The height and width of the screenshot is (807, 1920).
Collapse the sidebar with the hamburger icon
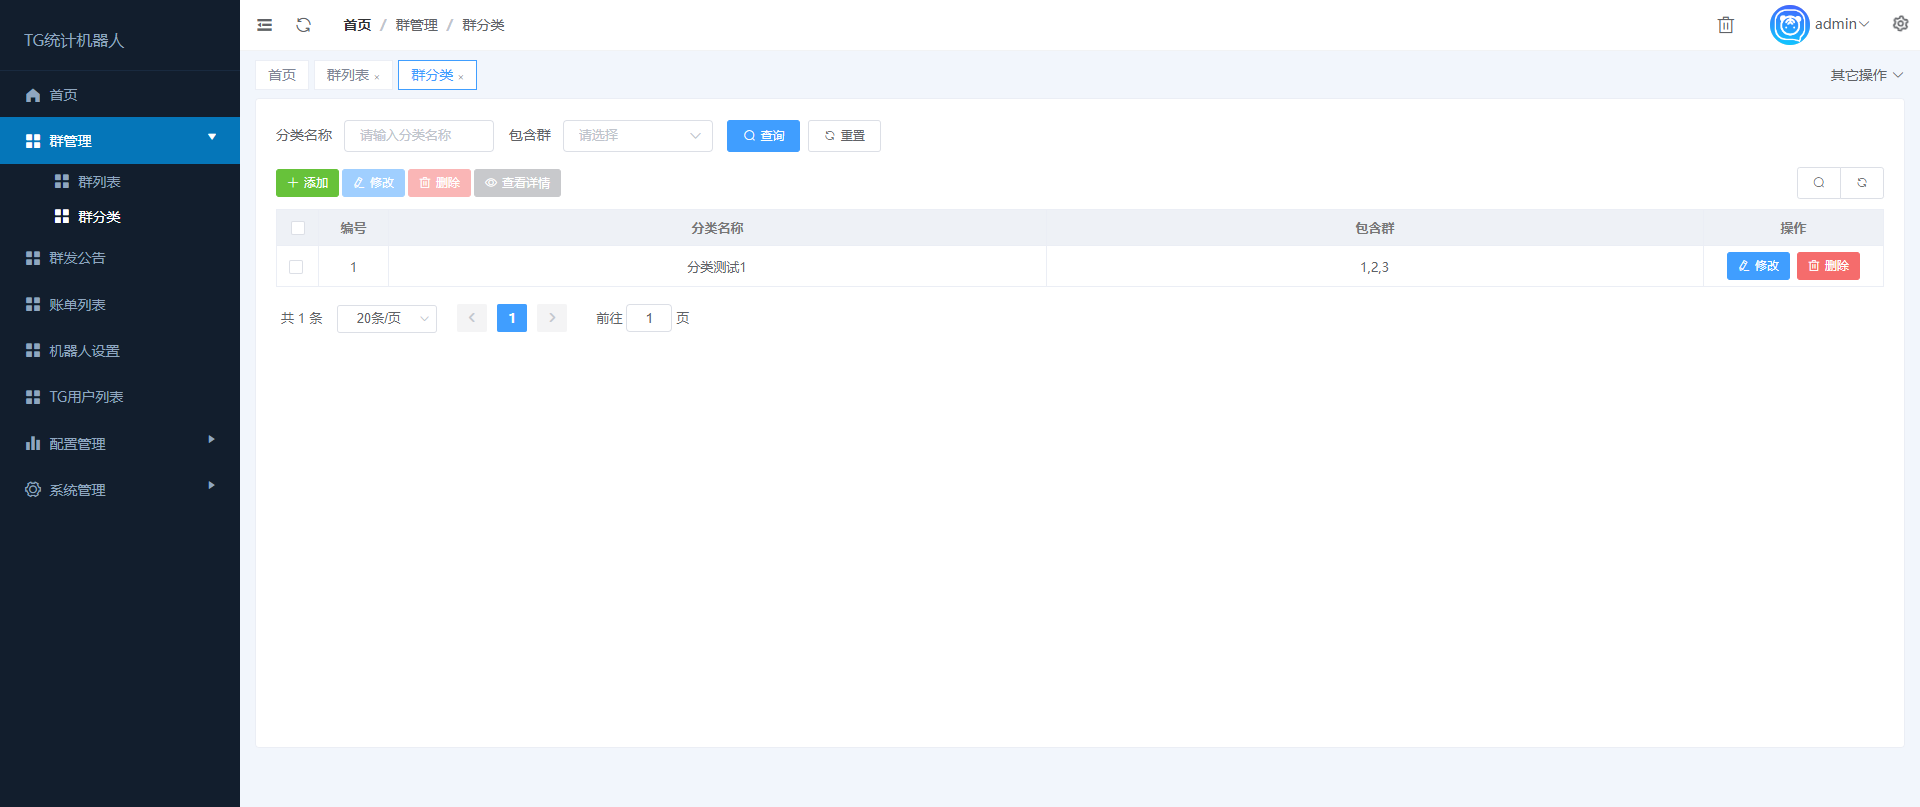click(x=264, y=25)
